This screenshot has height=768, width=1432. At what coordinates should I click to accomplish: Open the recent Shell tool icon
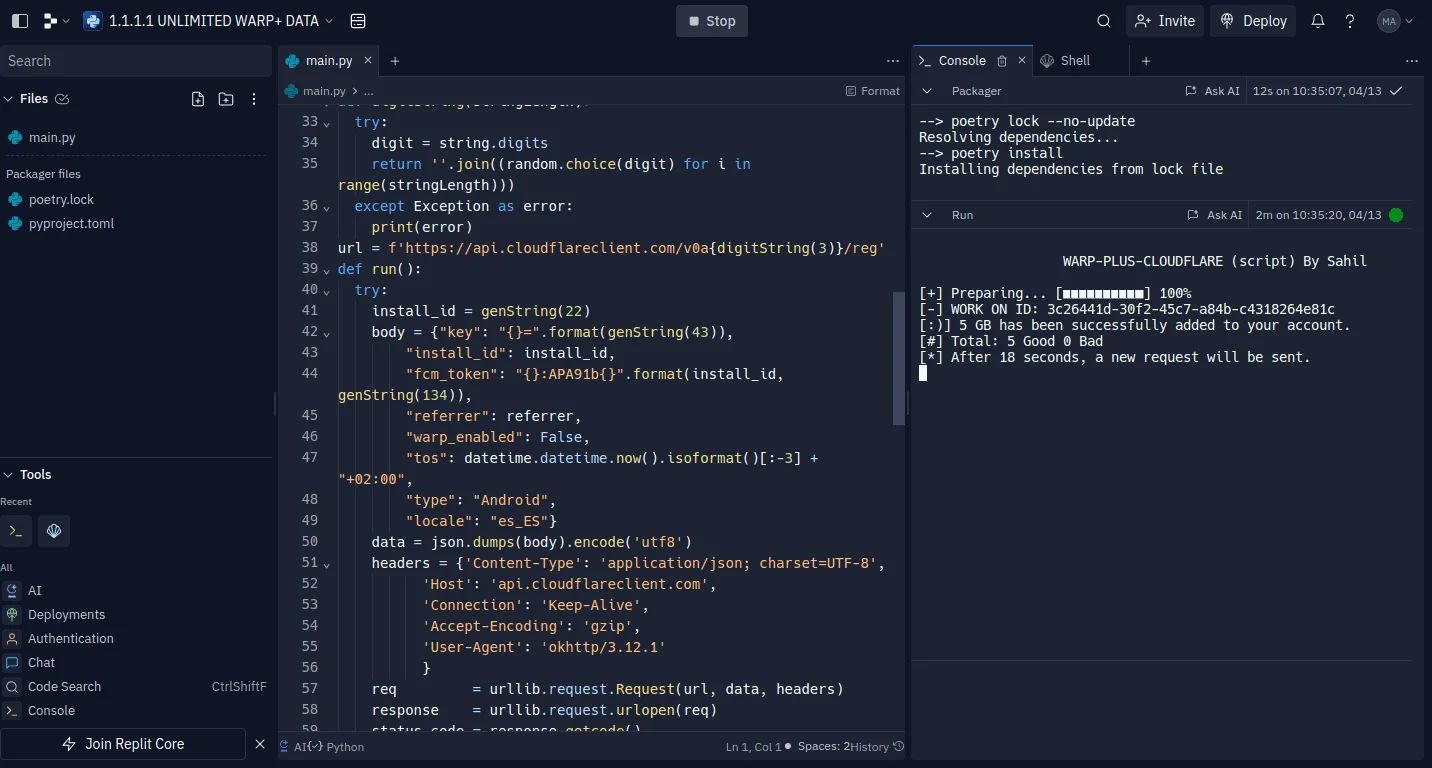click(54, 531)
